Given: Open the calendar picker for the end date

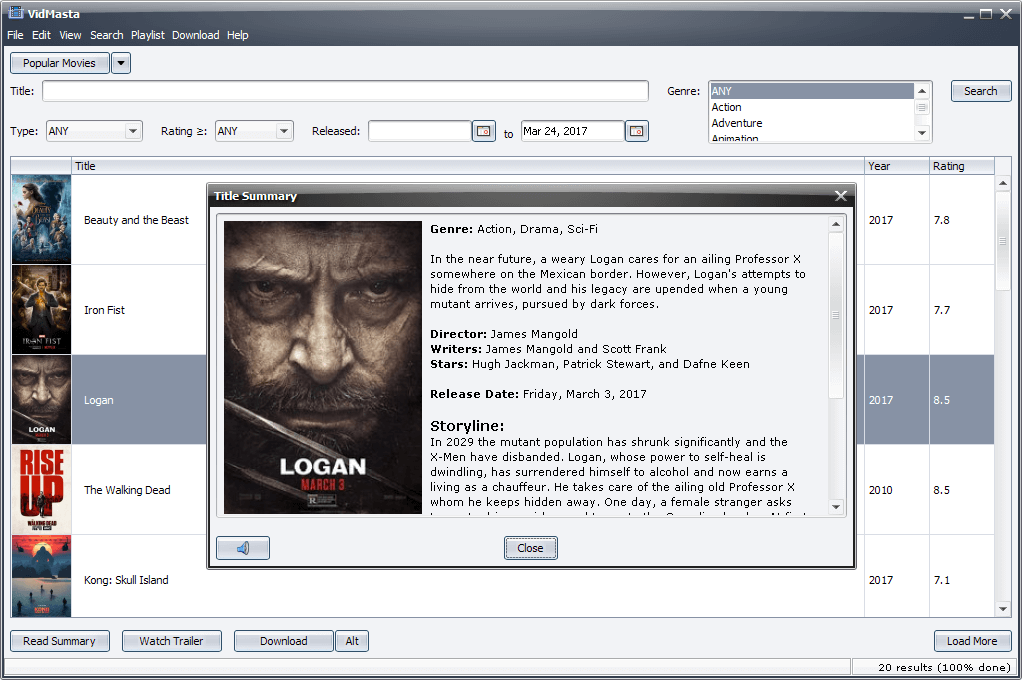Looking at the screenshot, I should (x=636, y=131).
